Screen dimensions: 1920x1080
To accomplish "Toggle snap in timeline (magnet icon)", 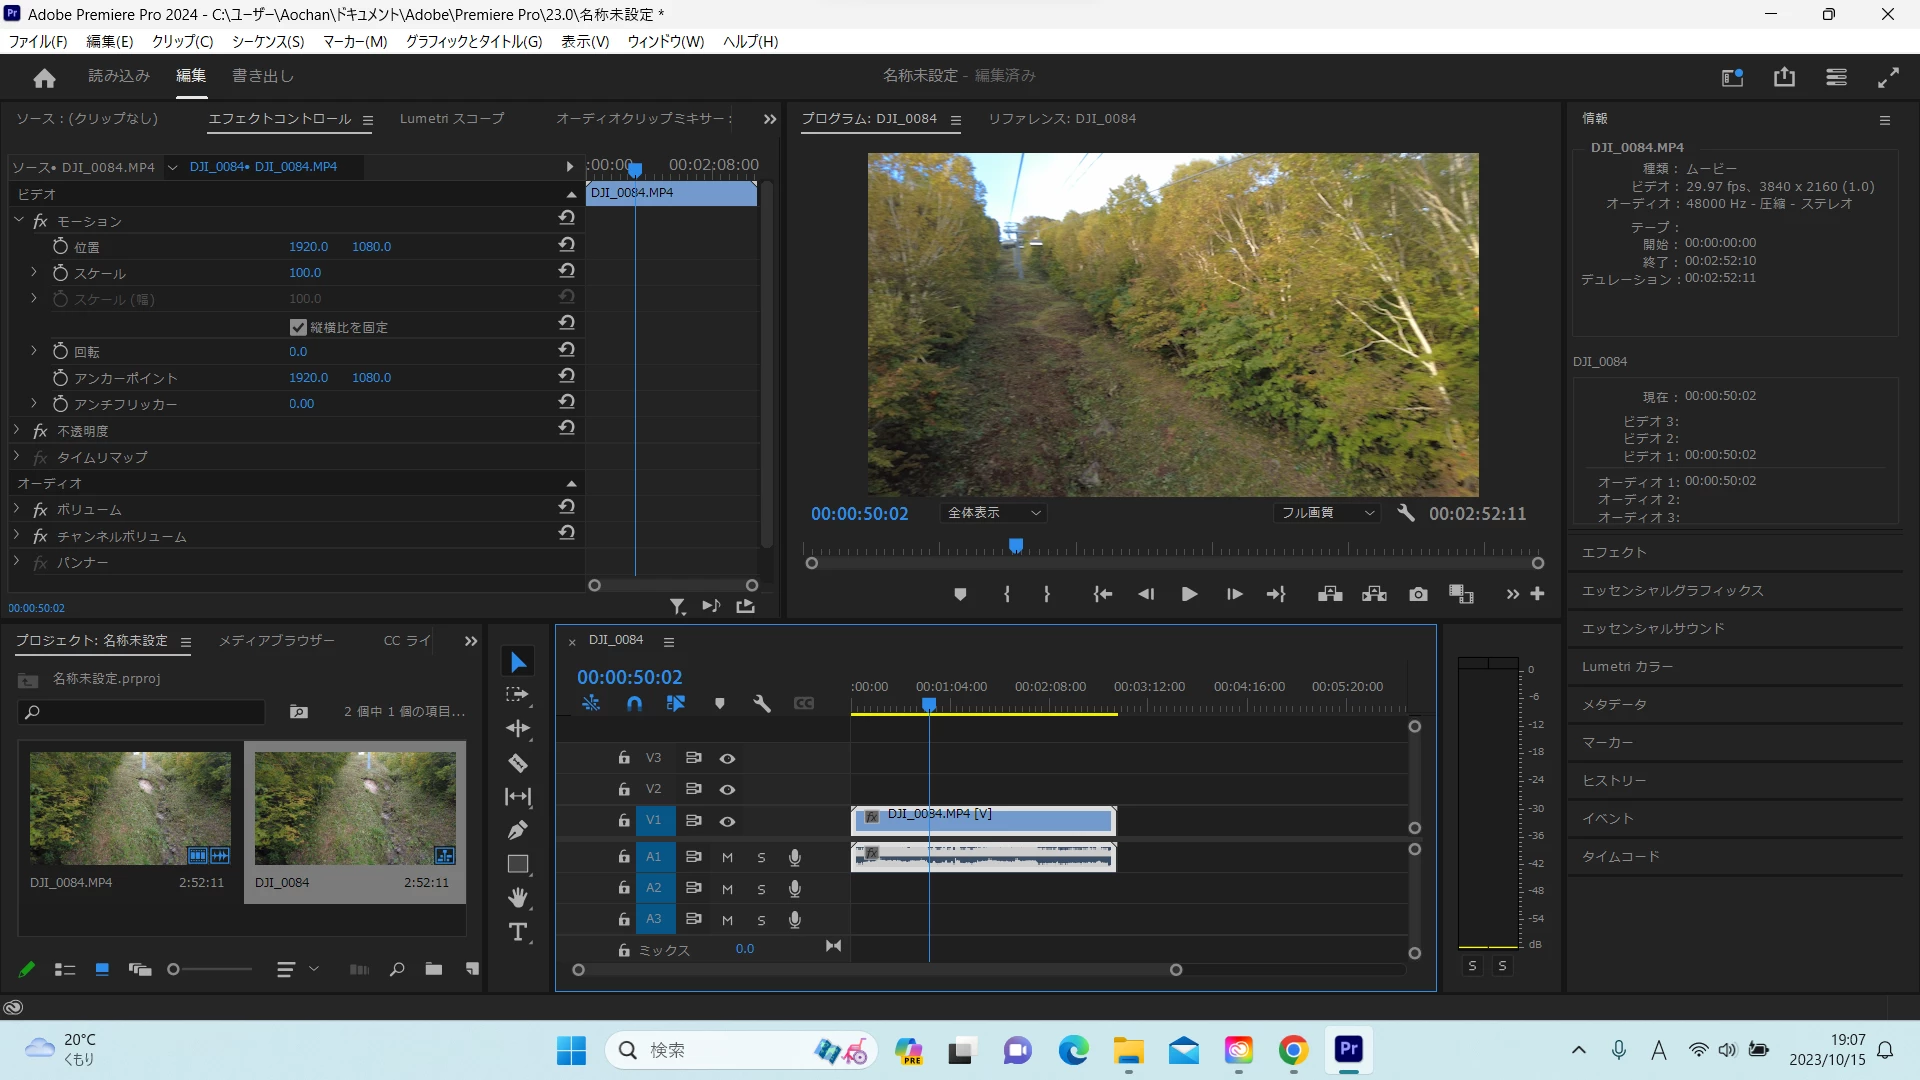I will click(x=634, y=704).
